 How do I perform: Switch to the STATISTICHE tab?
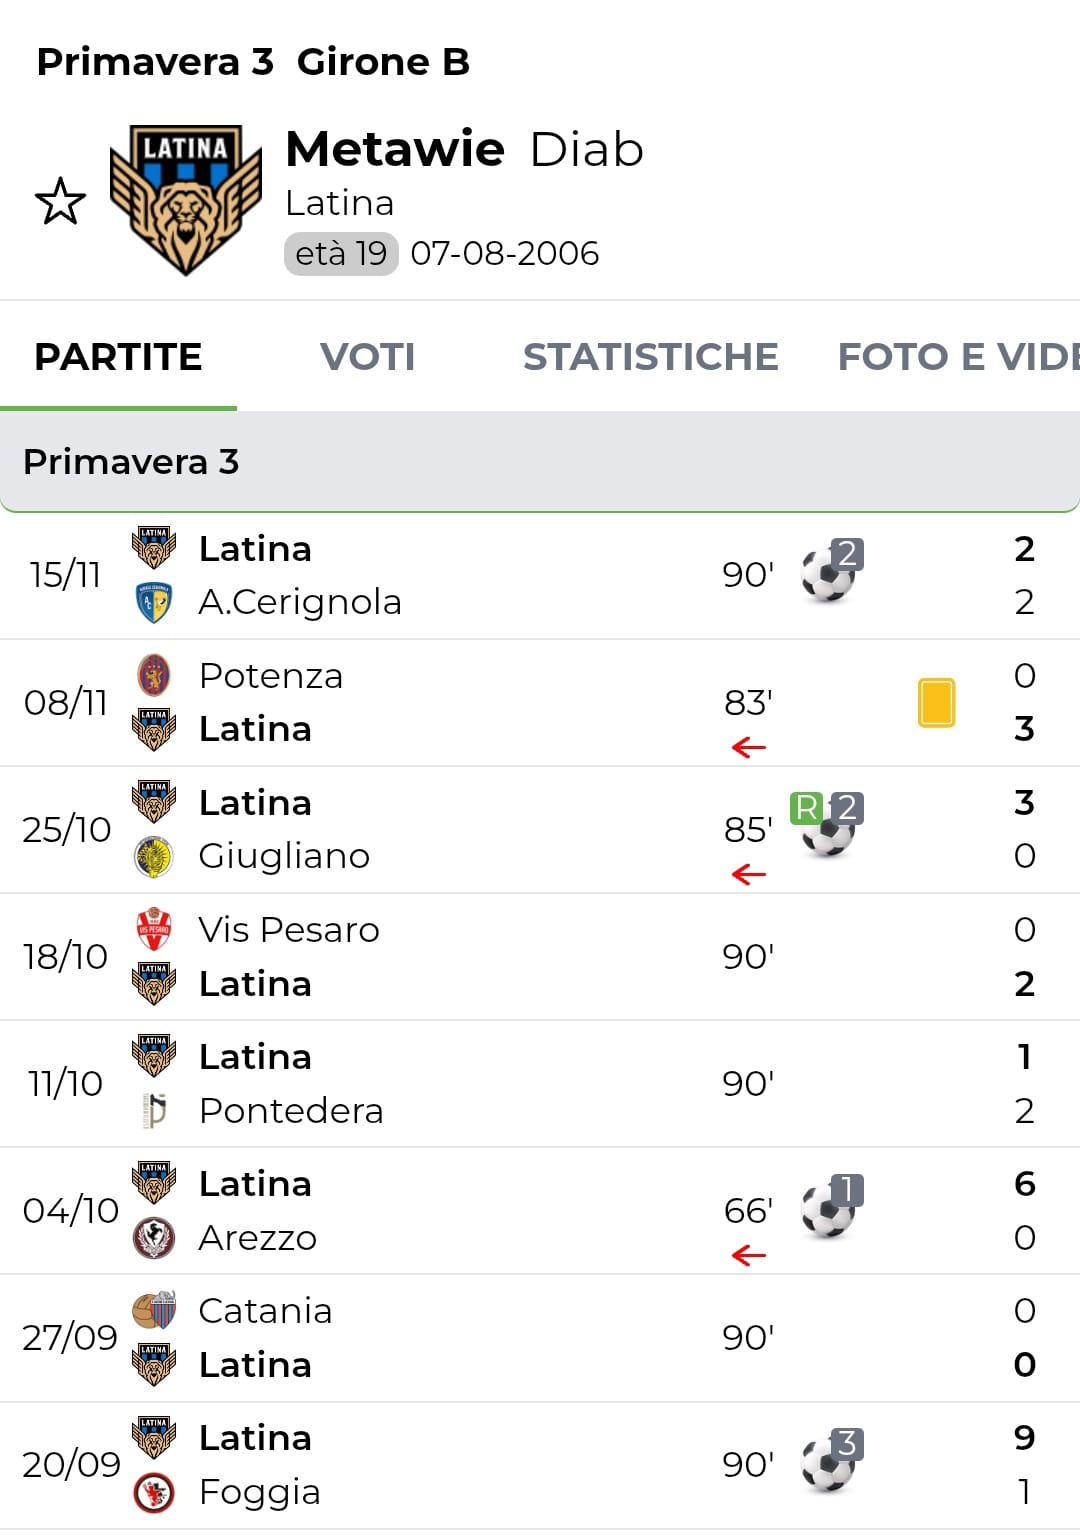pos(650,357)
